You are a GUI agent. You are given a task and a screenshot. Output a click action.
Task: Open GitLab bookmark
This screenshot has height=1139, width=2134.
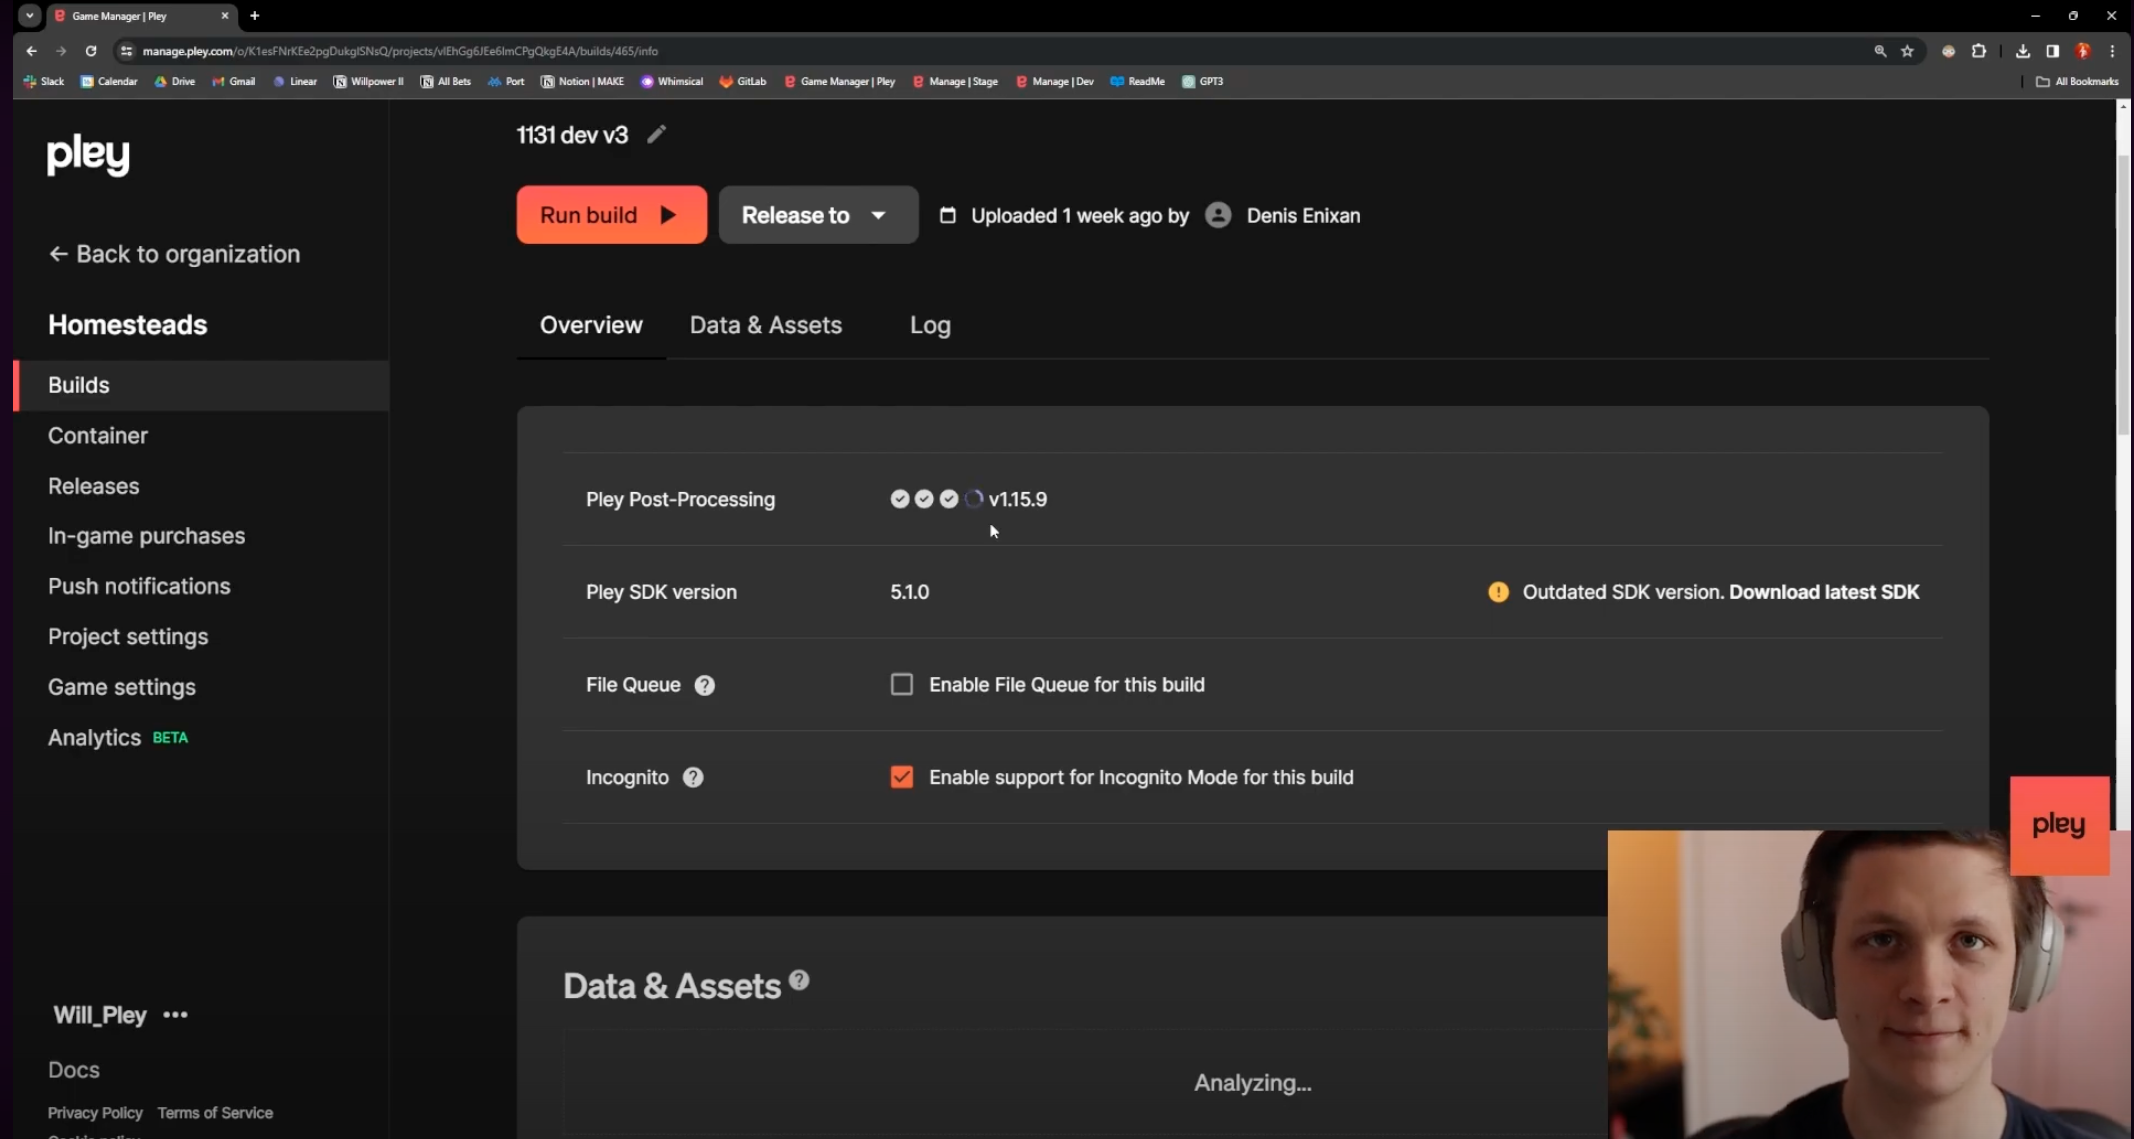click(x=743, y=81)
